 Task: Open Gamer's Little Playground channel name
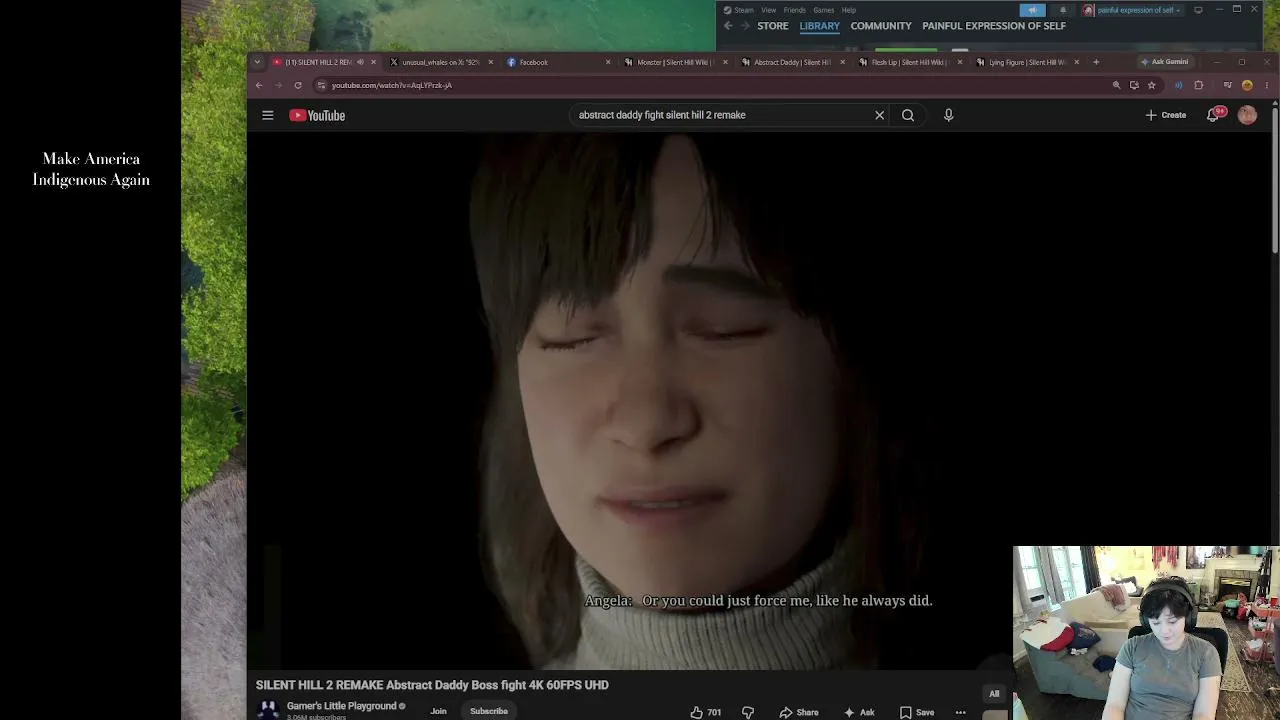click(x=342, y=706)
